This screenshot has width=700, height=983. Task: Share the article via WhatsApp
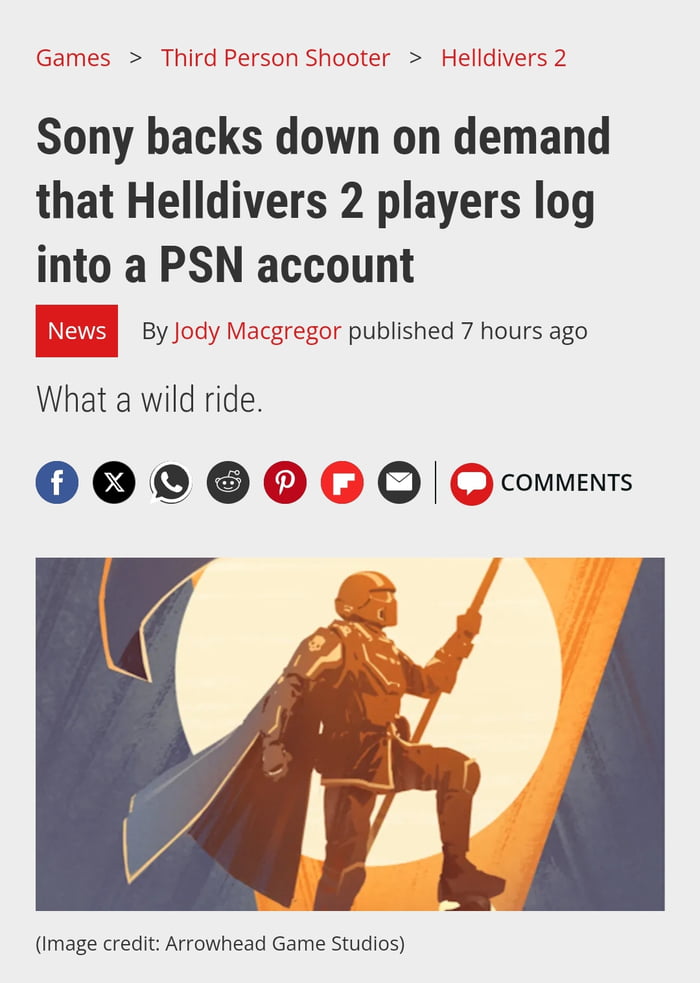click(x=170, y=482)
